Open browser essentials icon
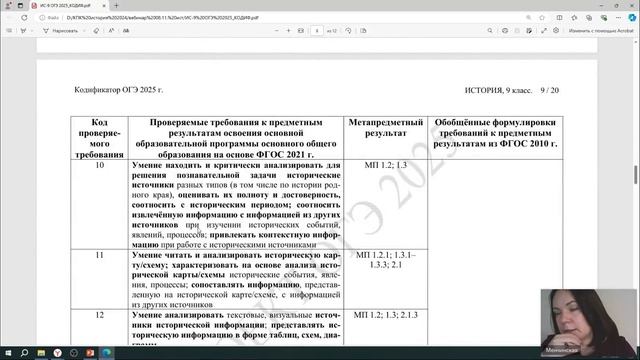This screenshot has width=640, height=360. (x=604, y=18)
